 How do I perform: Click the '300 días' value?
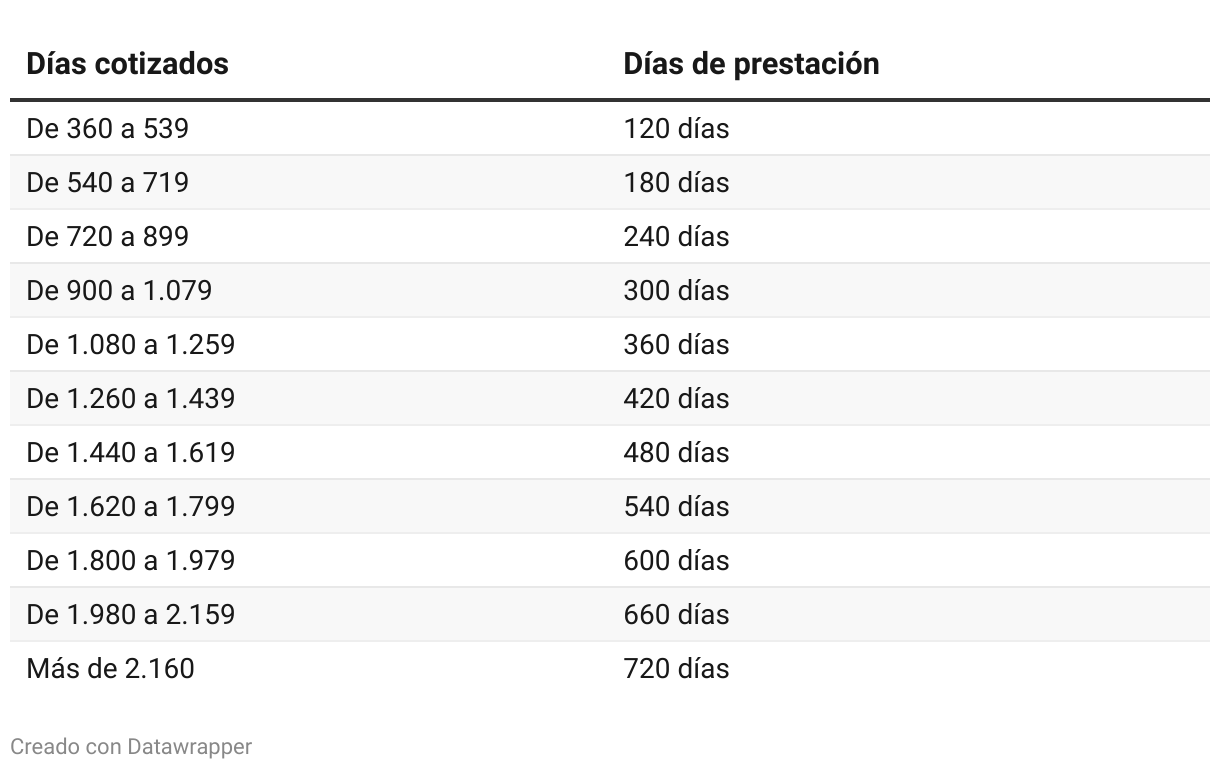tap(676, 291)
